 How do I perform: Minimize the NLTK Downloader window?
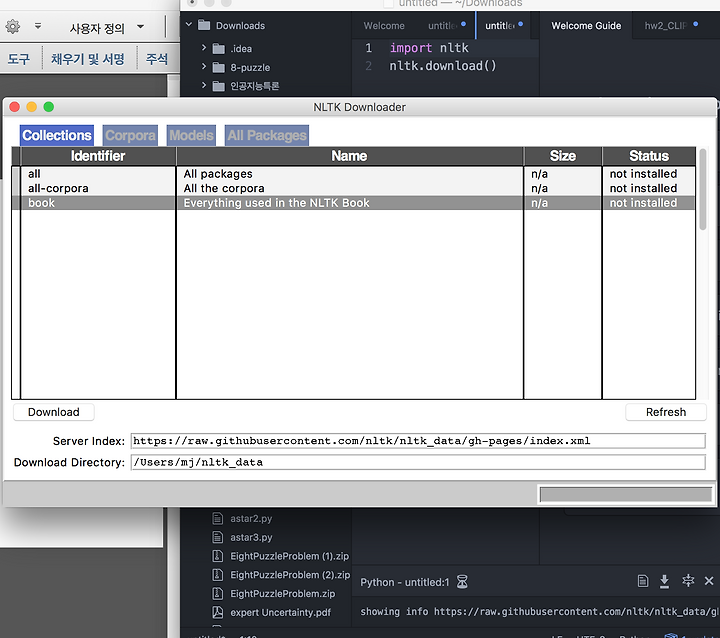(31, 107)
